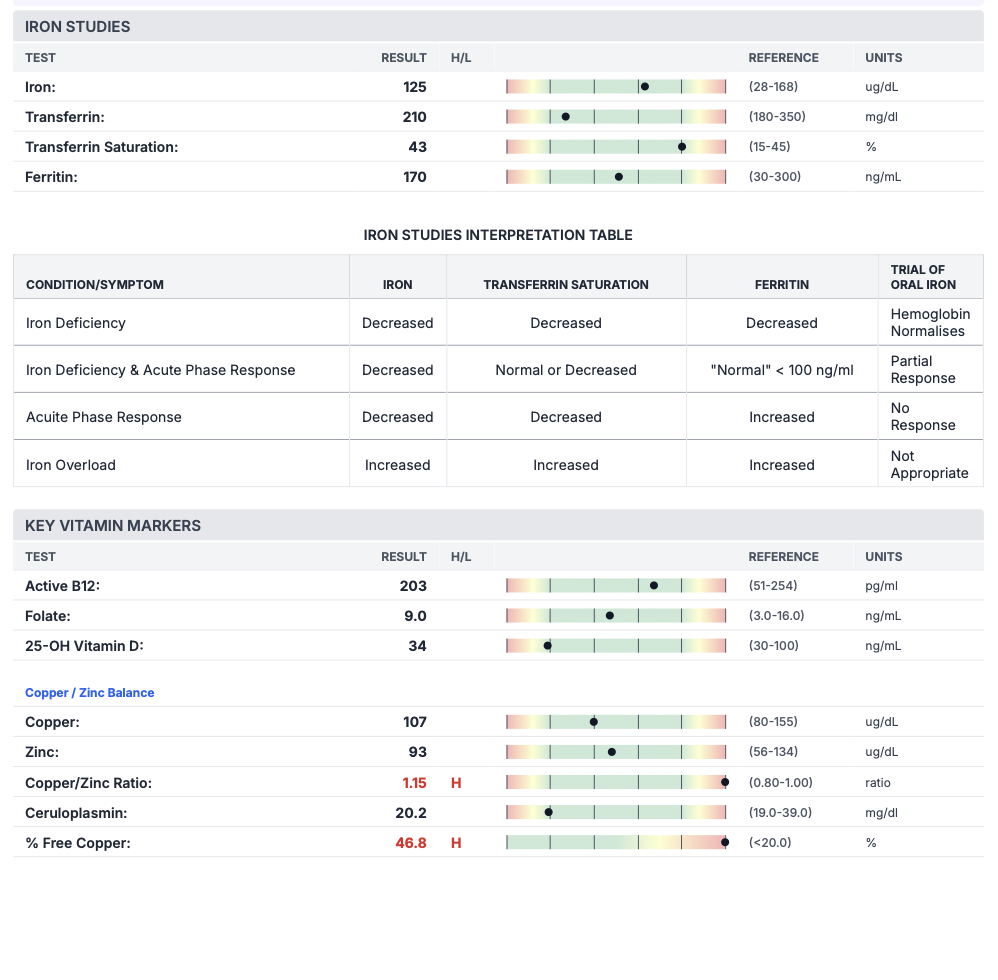Click the 25-OH Vitamin D result 34
This screenshot has height=980, width=998.
(418, 646)
